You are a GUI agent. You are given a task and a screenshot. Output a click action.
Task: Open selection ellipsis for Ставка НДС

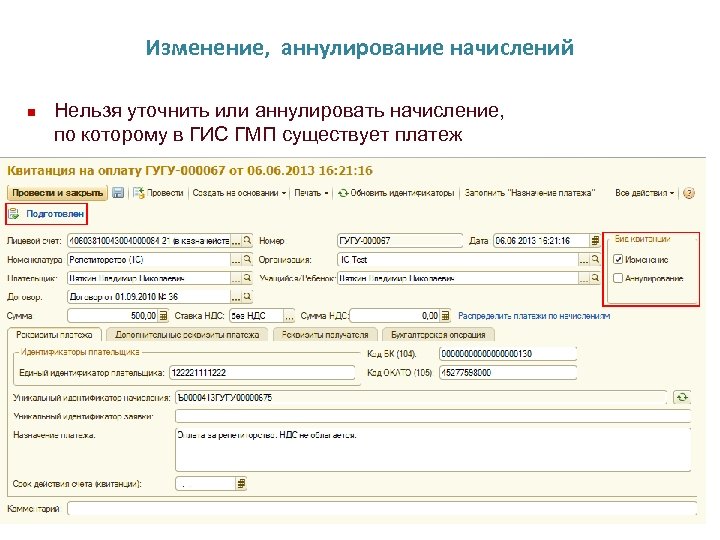point(289,316)
